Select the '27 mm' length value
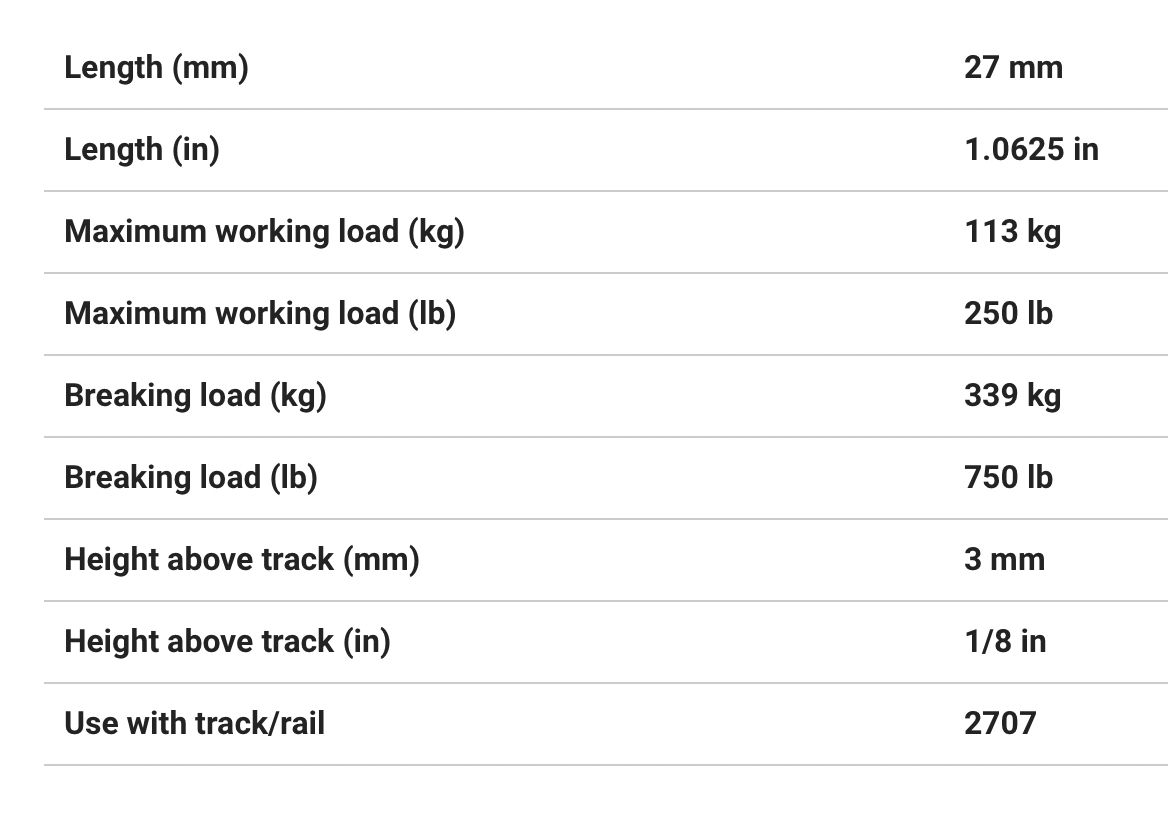1168x822 pixels. click(1013, 68)
